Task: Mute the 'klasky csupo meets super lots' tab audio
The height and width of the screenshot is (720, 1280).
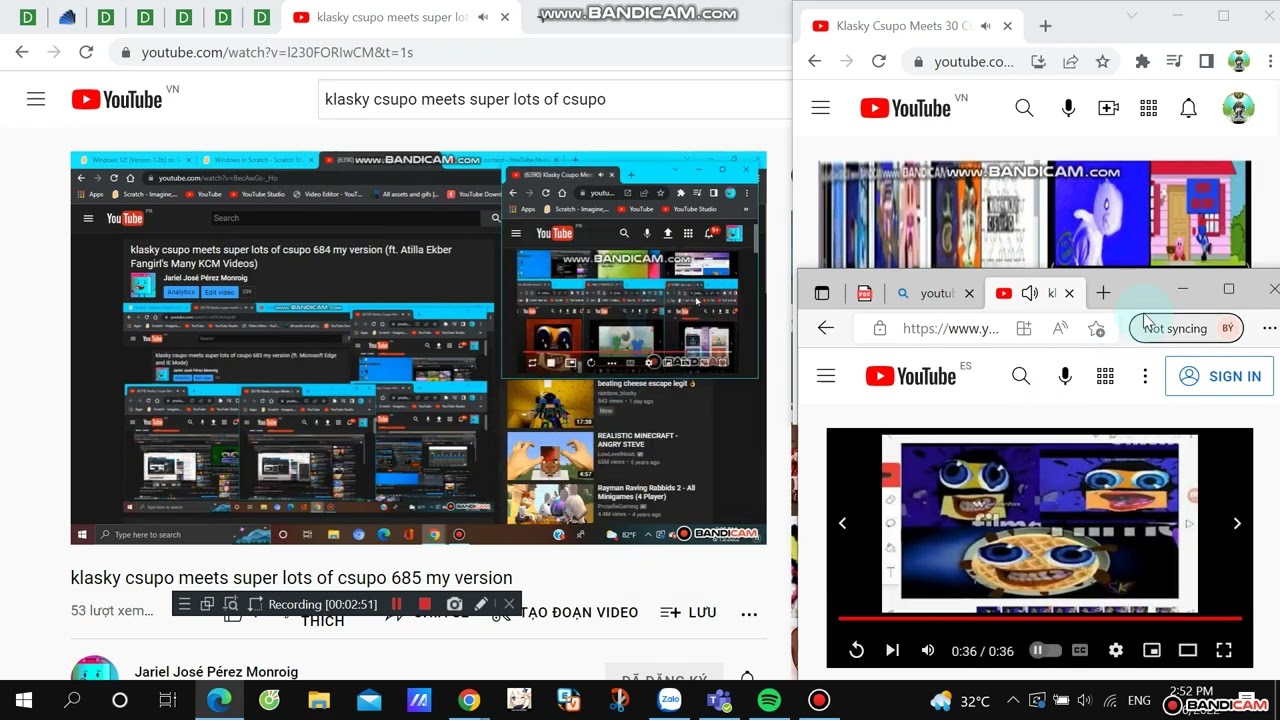Action: click(x=483, y=17)
